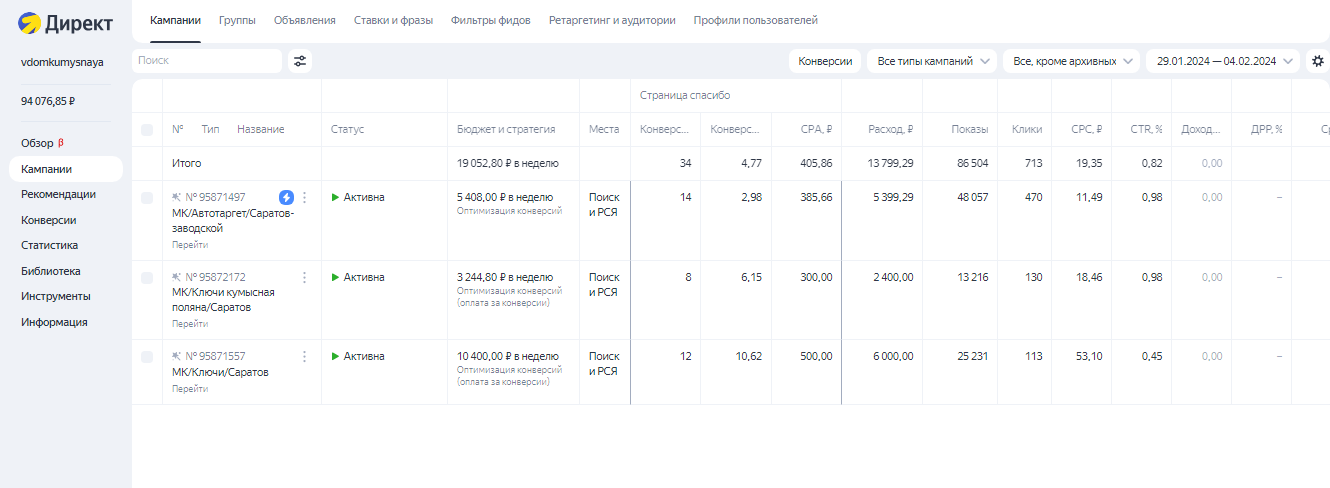
Task: Switch to the 'Ставки и фразы' tab
Action: click(x=393, y=20)
